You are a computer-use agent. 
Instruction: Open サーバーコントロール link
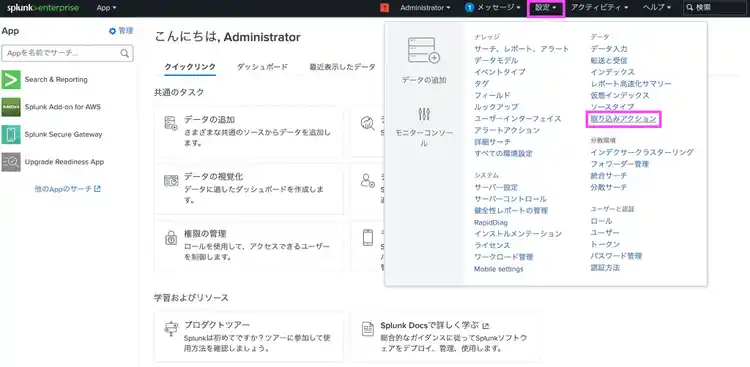510,199
